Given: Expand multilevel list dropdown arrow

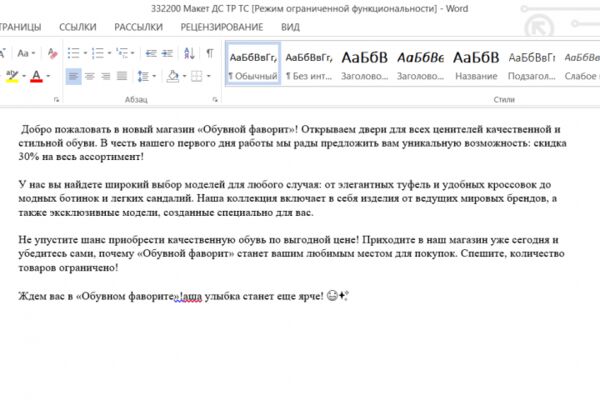Looking at the screenshot, I should click(132, 53).
